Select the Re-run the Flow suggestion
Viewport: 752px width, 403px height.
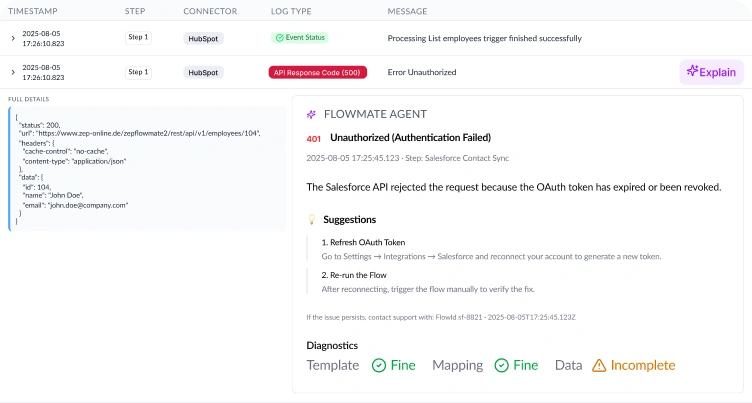[x=353, y=275]
